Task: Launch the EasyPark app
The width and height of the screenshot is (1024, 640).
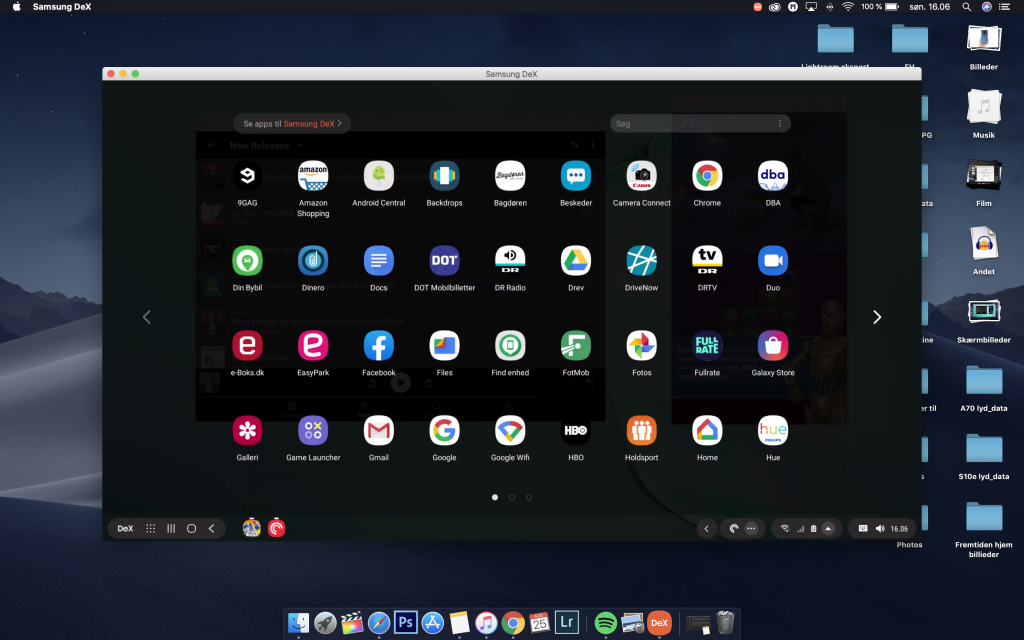Action: point(313,345)
